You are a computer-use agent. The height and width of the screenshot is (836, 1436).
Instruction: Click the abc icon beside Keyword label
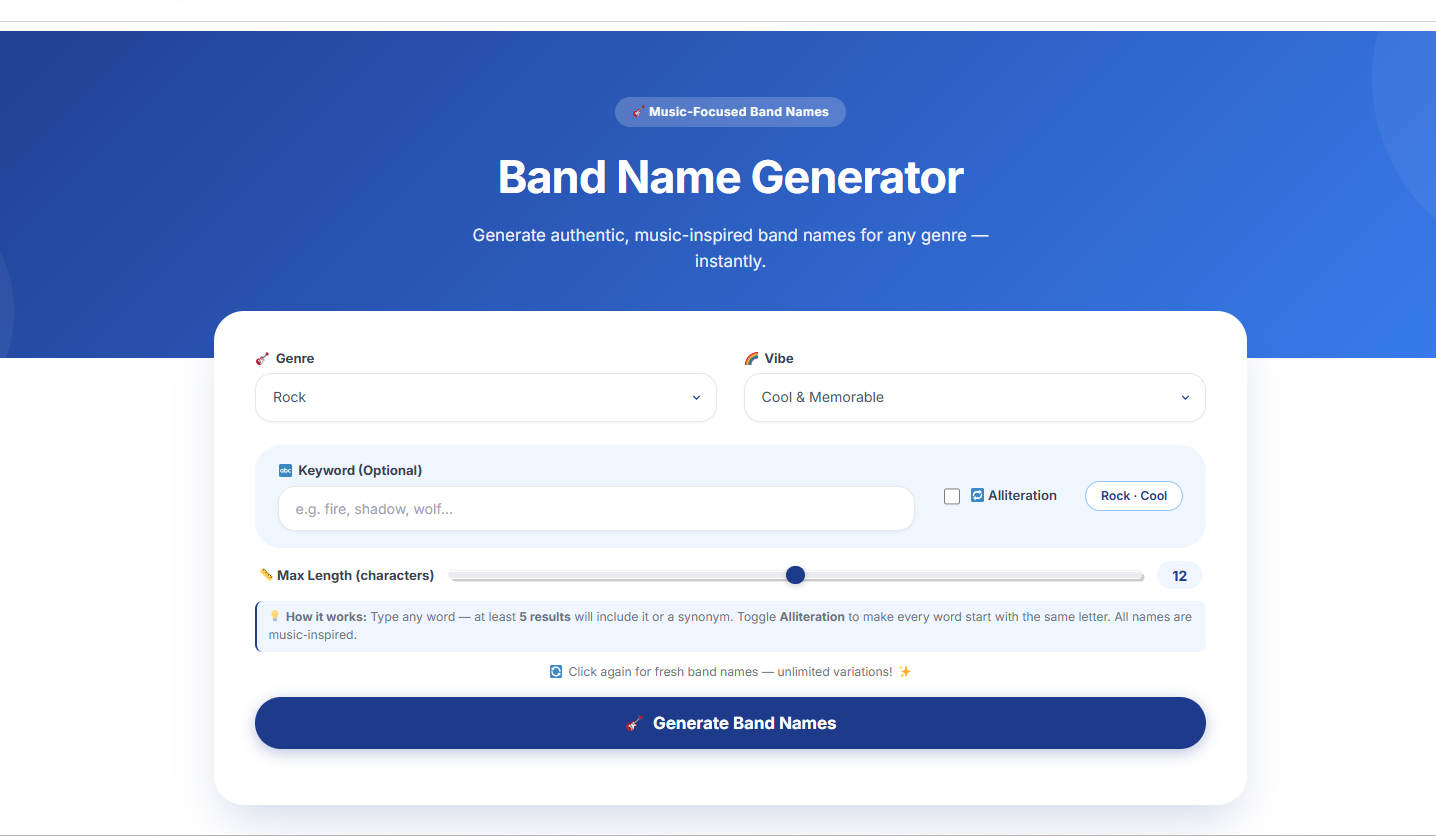coord(285,470)
